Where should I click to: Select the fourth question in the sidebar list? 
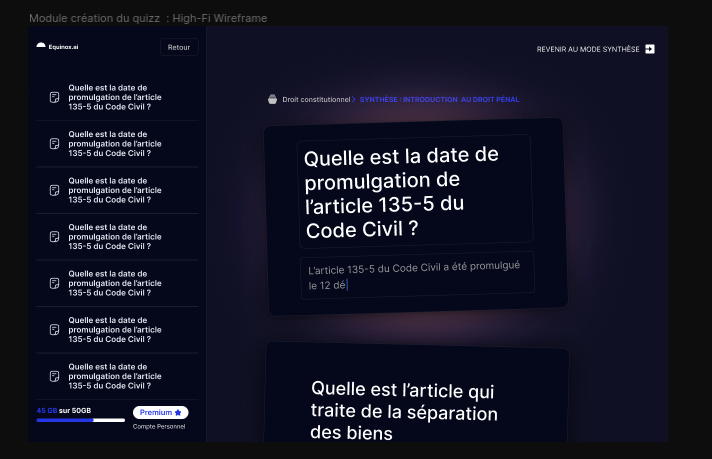tap(117, 237)
